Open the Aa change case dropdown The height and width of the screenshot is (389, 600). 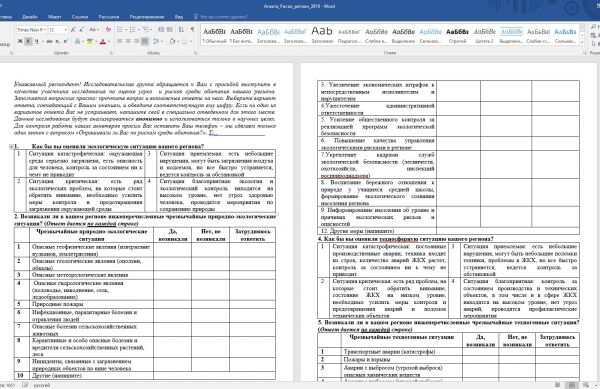pos(94,29)
